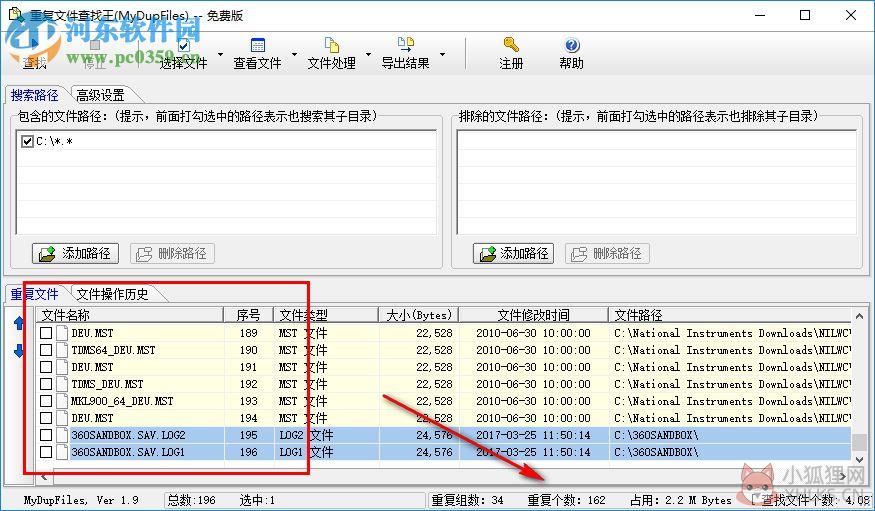Select the 24,576 size cell in row 196

[x=434, y=452]
